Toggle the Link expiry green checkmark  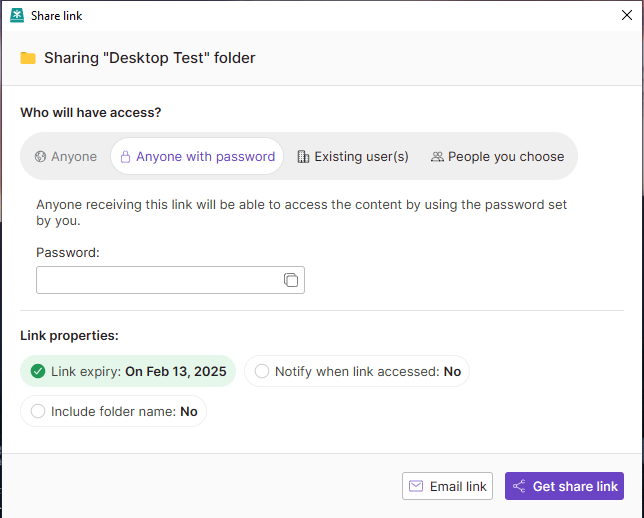[x=38, y=372]
